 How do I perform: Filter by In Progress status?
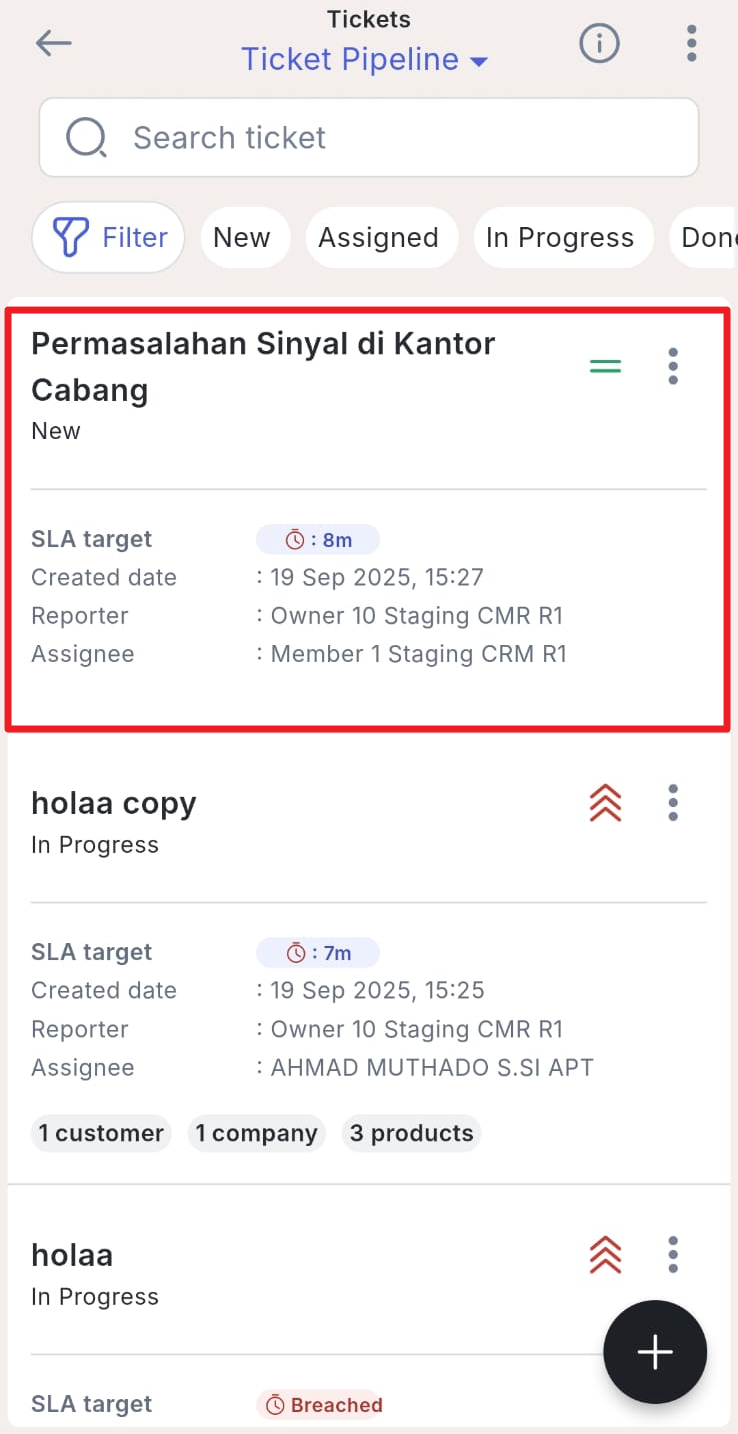[560, 238]
